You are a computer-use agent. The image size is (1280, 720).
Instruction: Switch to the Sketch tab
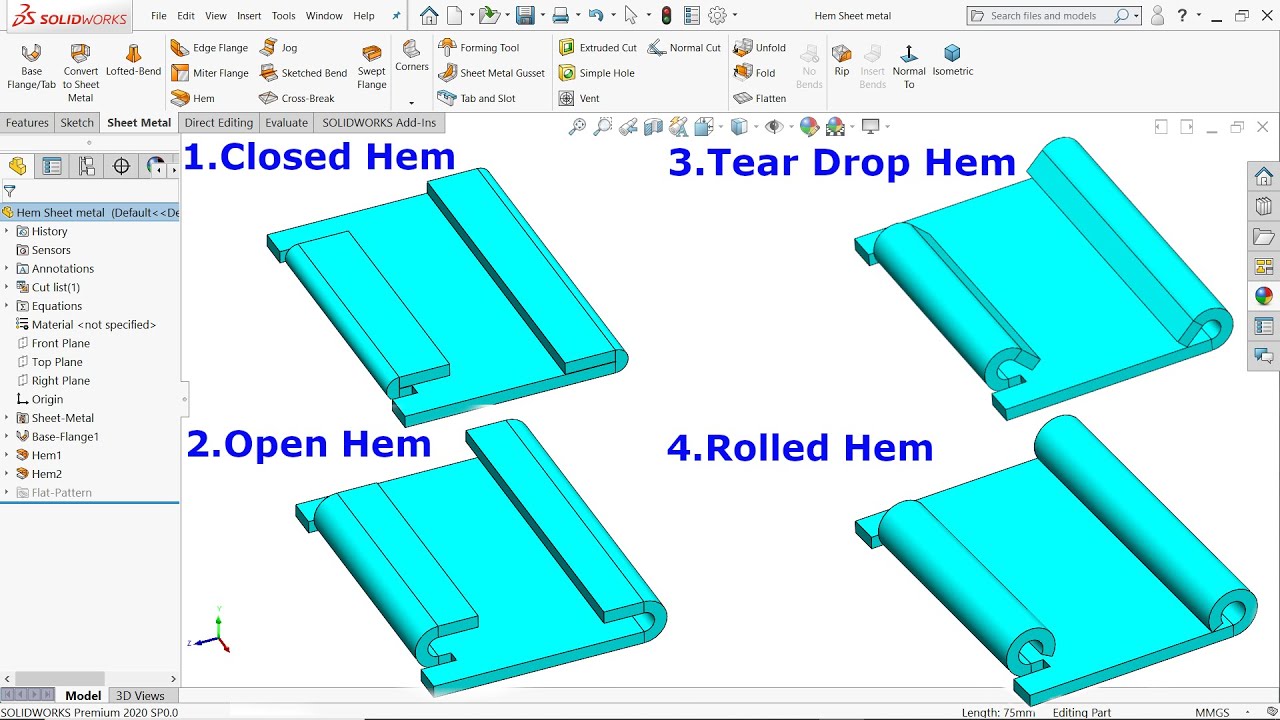click(x=77, y=123)
